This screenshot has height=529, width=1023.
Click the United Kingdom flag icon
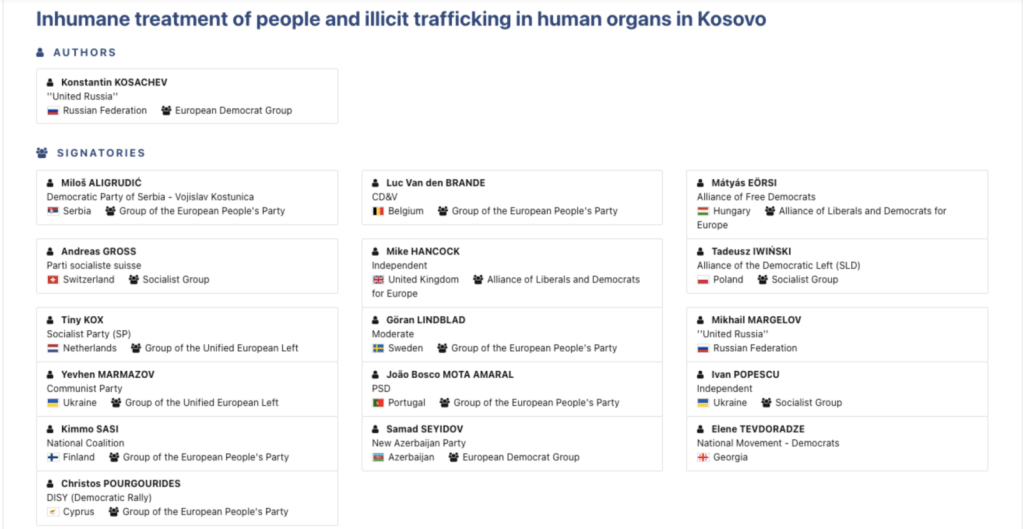[378, 280]
